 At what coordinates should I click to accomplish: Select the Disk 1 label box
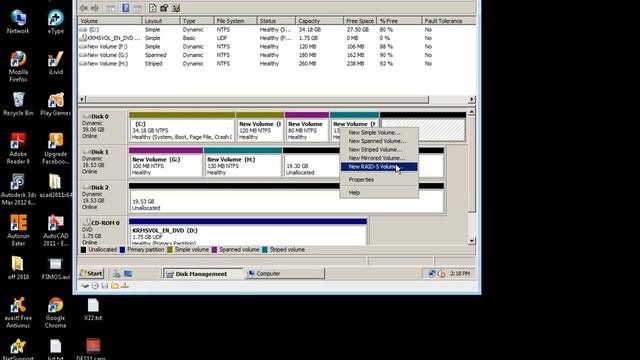(x=102, y=162)
